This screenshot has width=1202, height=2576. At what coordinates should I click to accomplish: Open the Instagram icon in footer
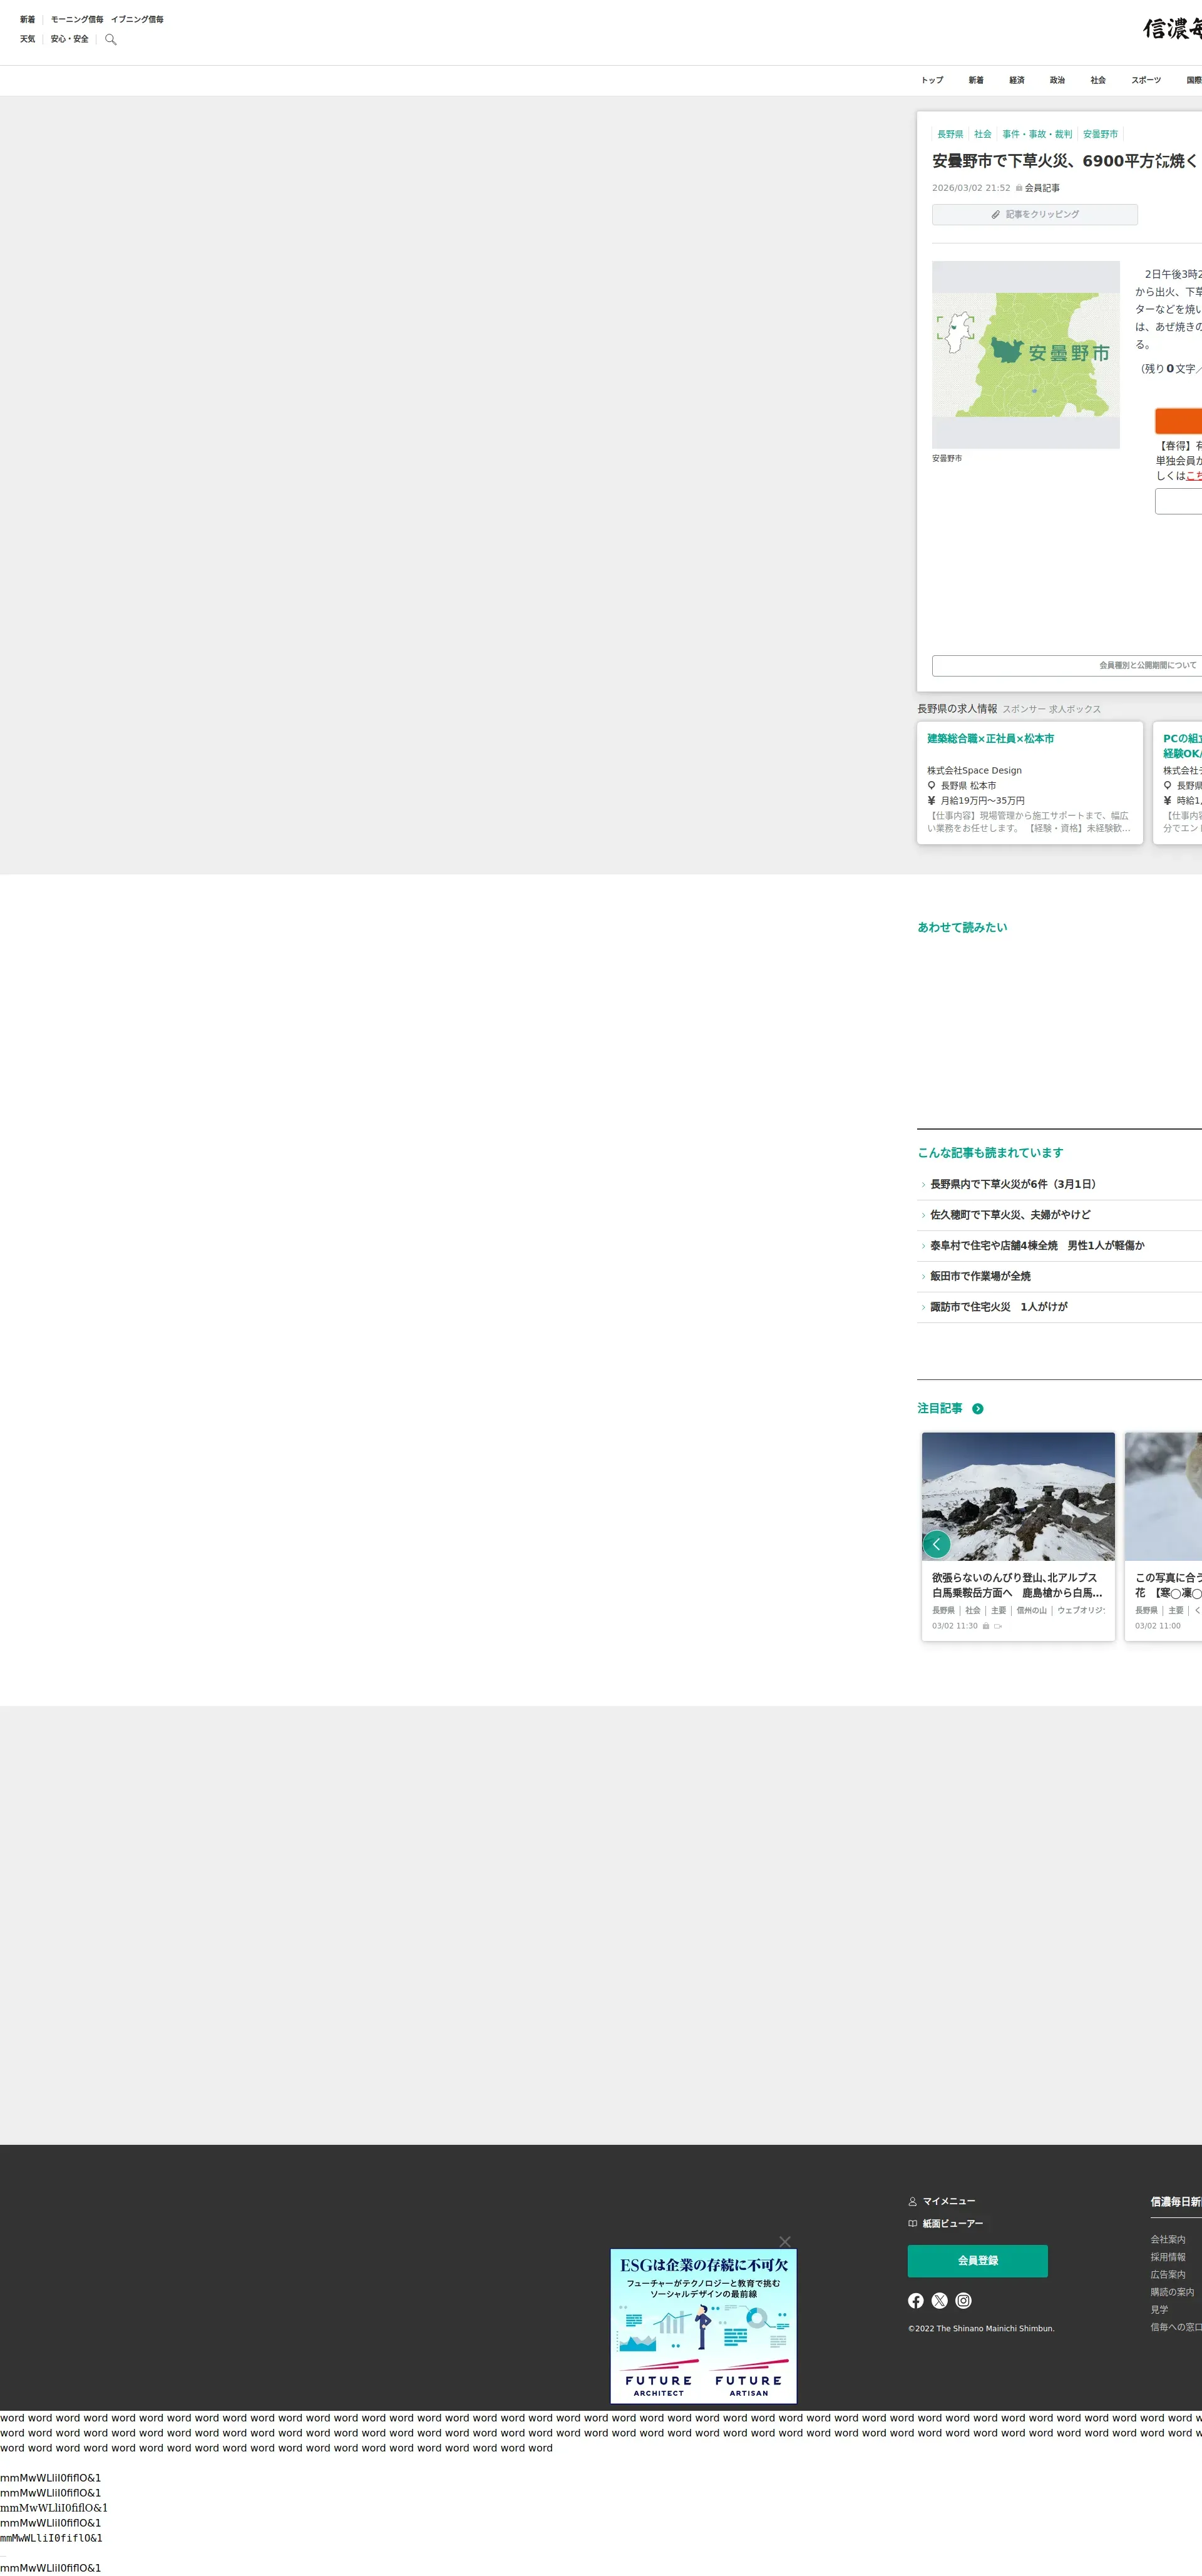[x=963, y=2300]
